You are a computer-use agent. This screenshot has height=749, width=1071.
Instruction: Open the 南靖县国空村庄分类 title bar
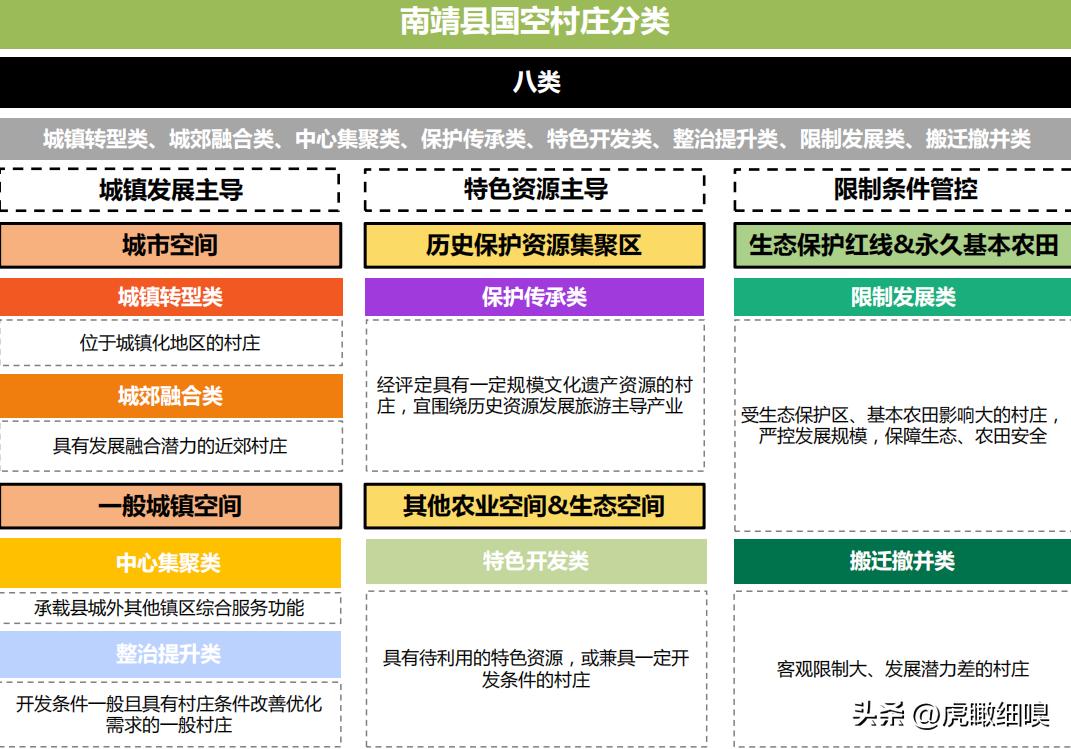click(535, 17)
